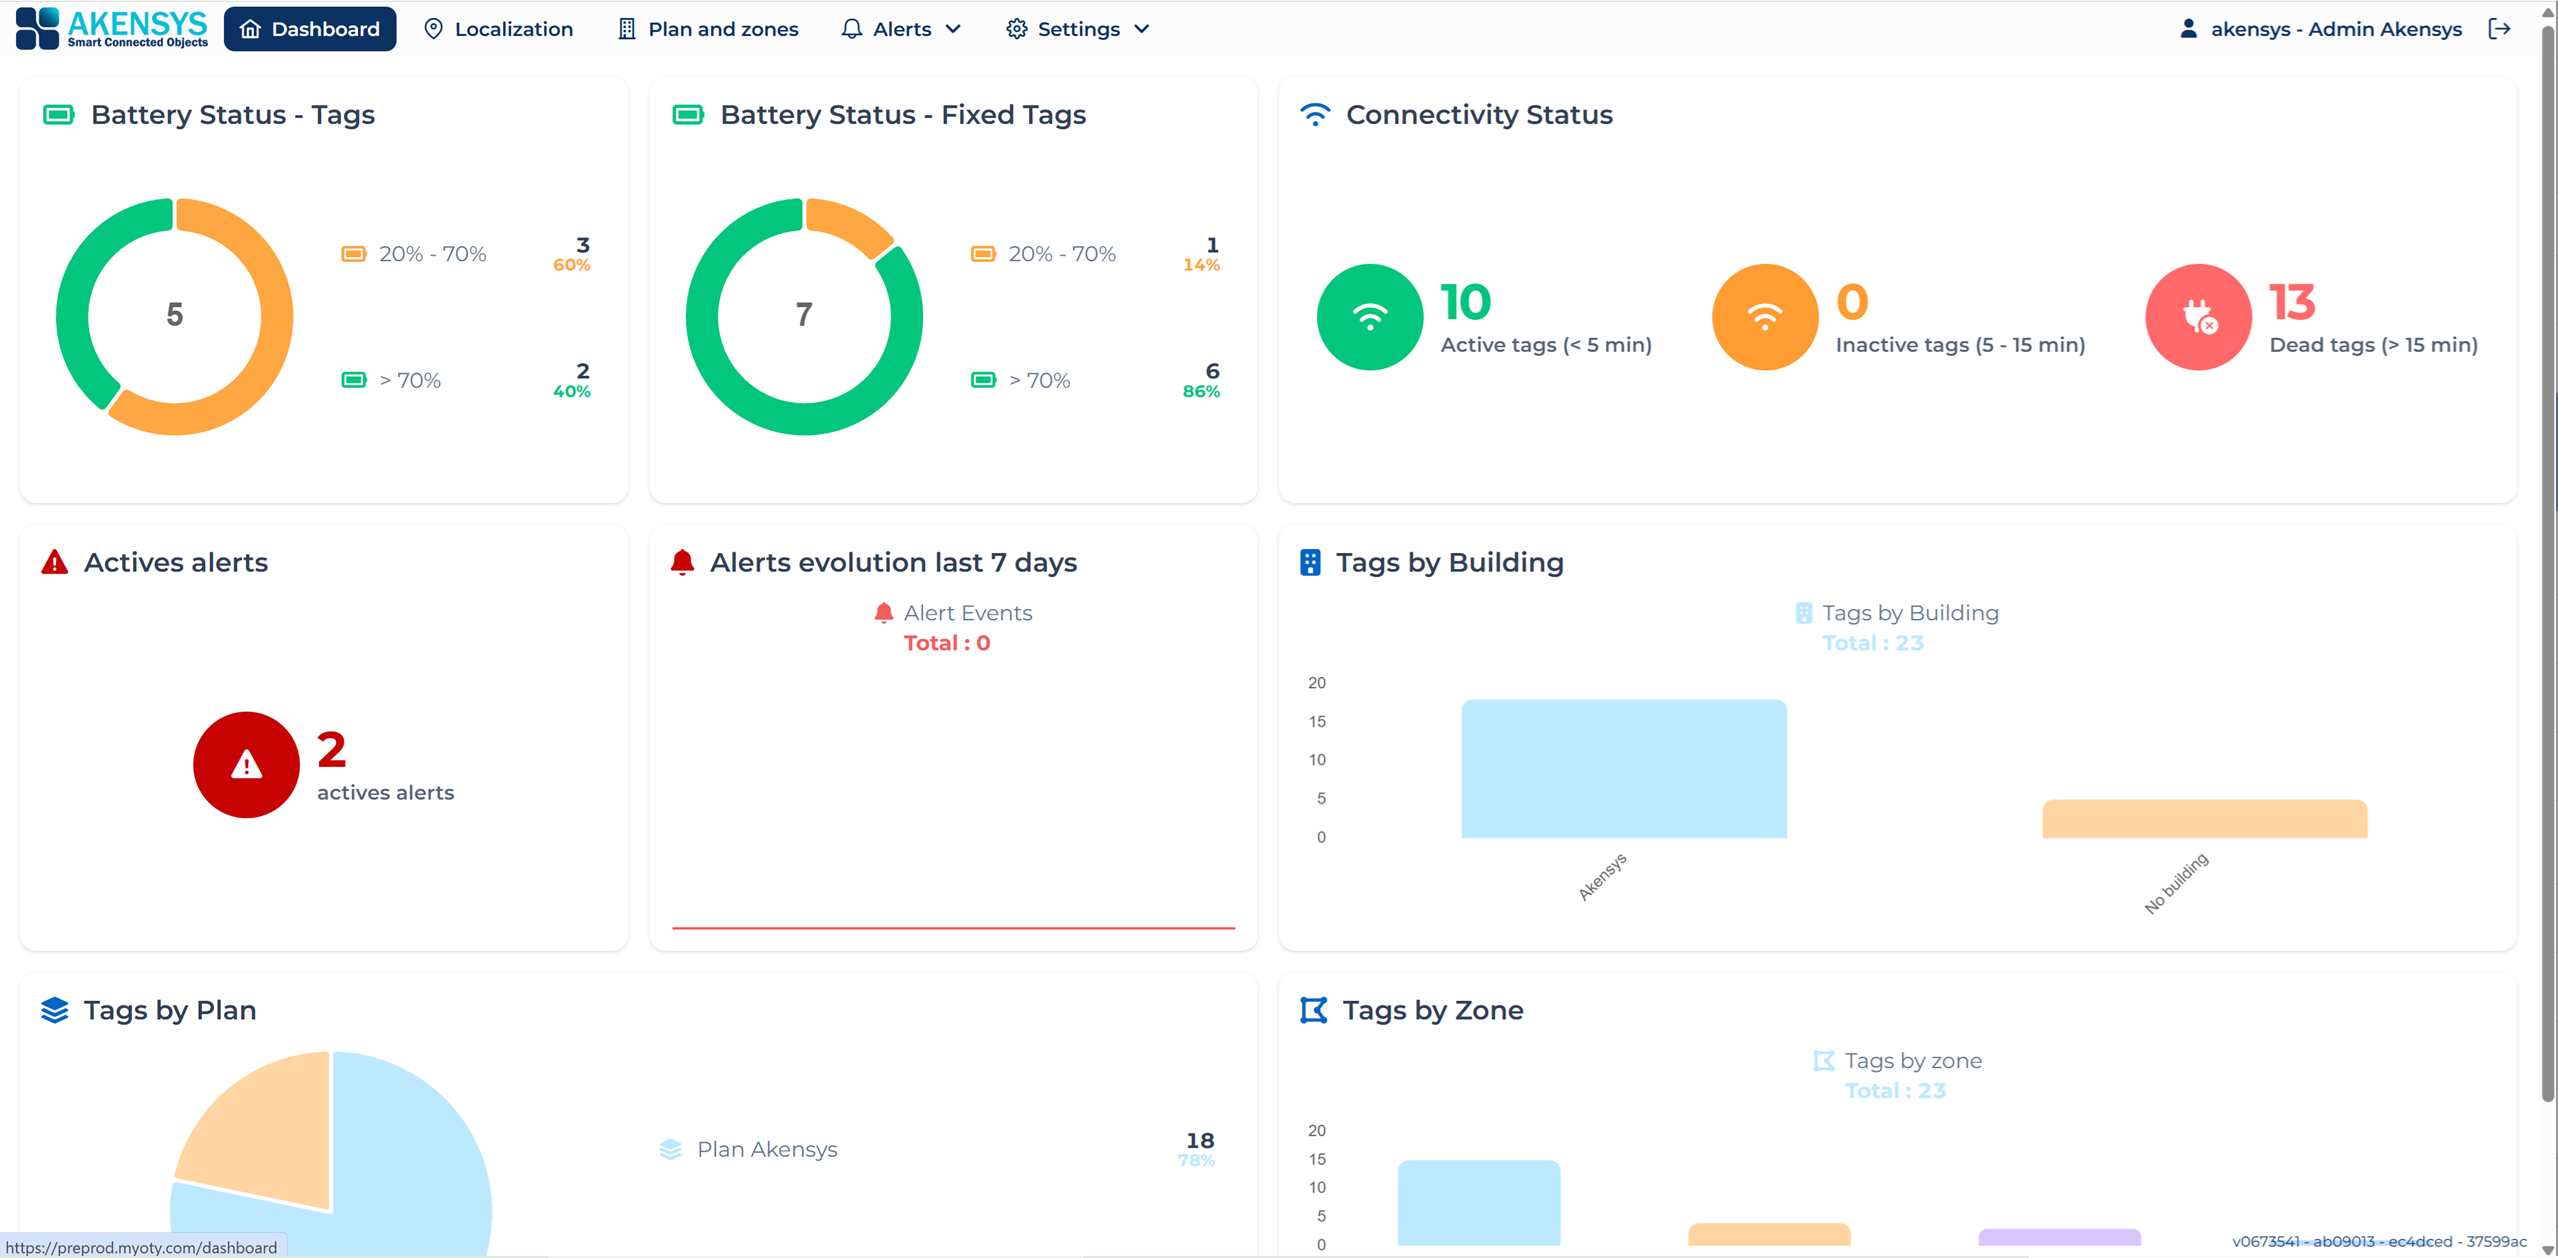Click the red active alerts warning circle

(246, 765)
